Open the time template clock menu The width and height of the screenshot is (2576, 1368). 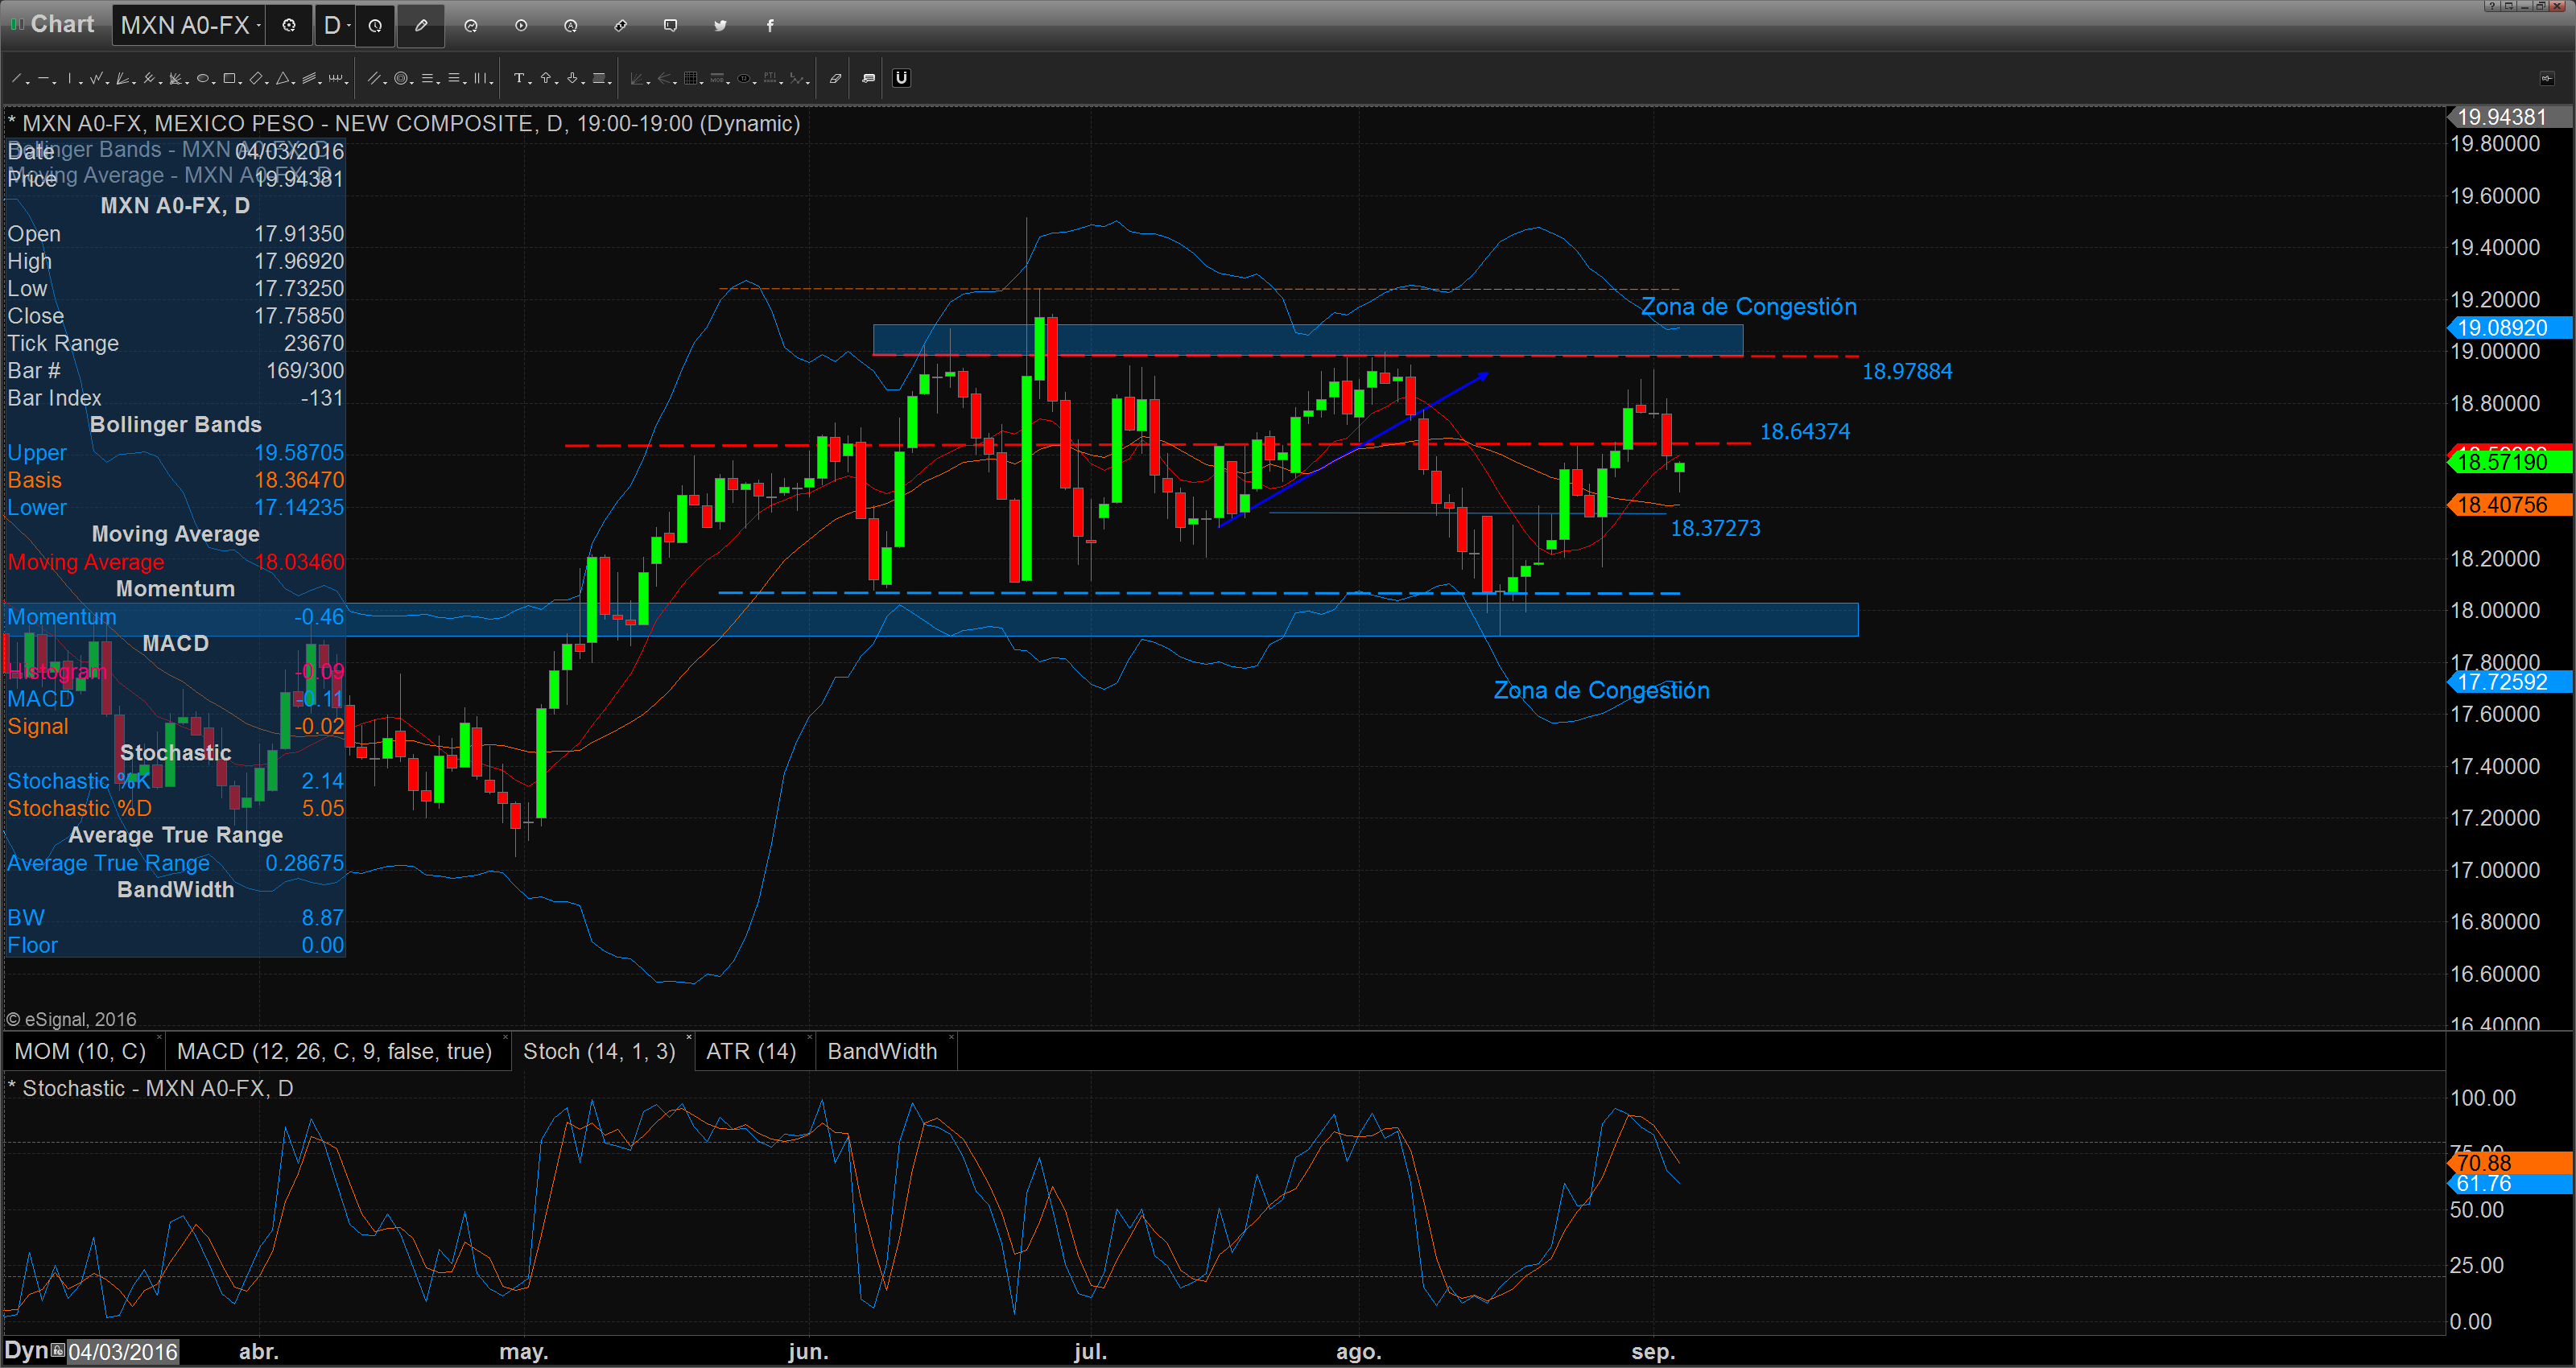click(375, 26)
